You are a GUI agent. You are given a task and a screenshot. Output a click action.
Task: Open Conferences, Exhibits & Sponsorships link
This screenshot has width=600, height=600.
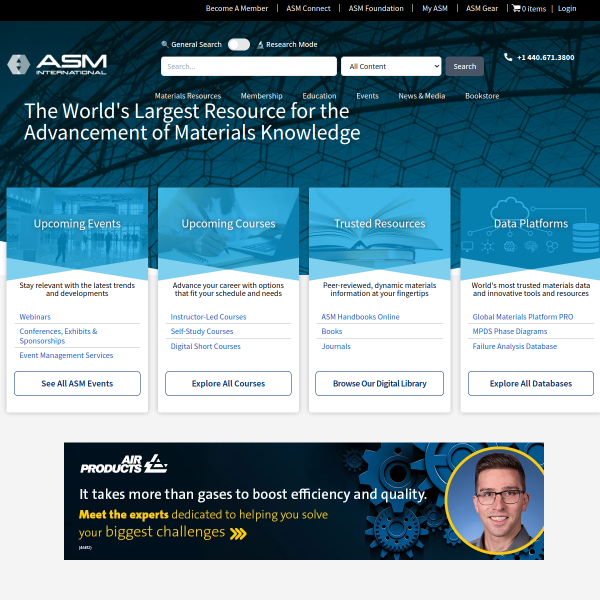click(x=58, y=336)
